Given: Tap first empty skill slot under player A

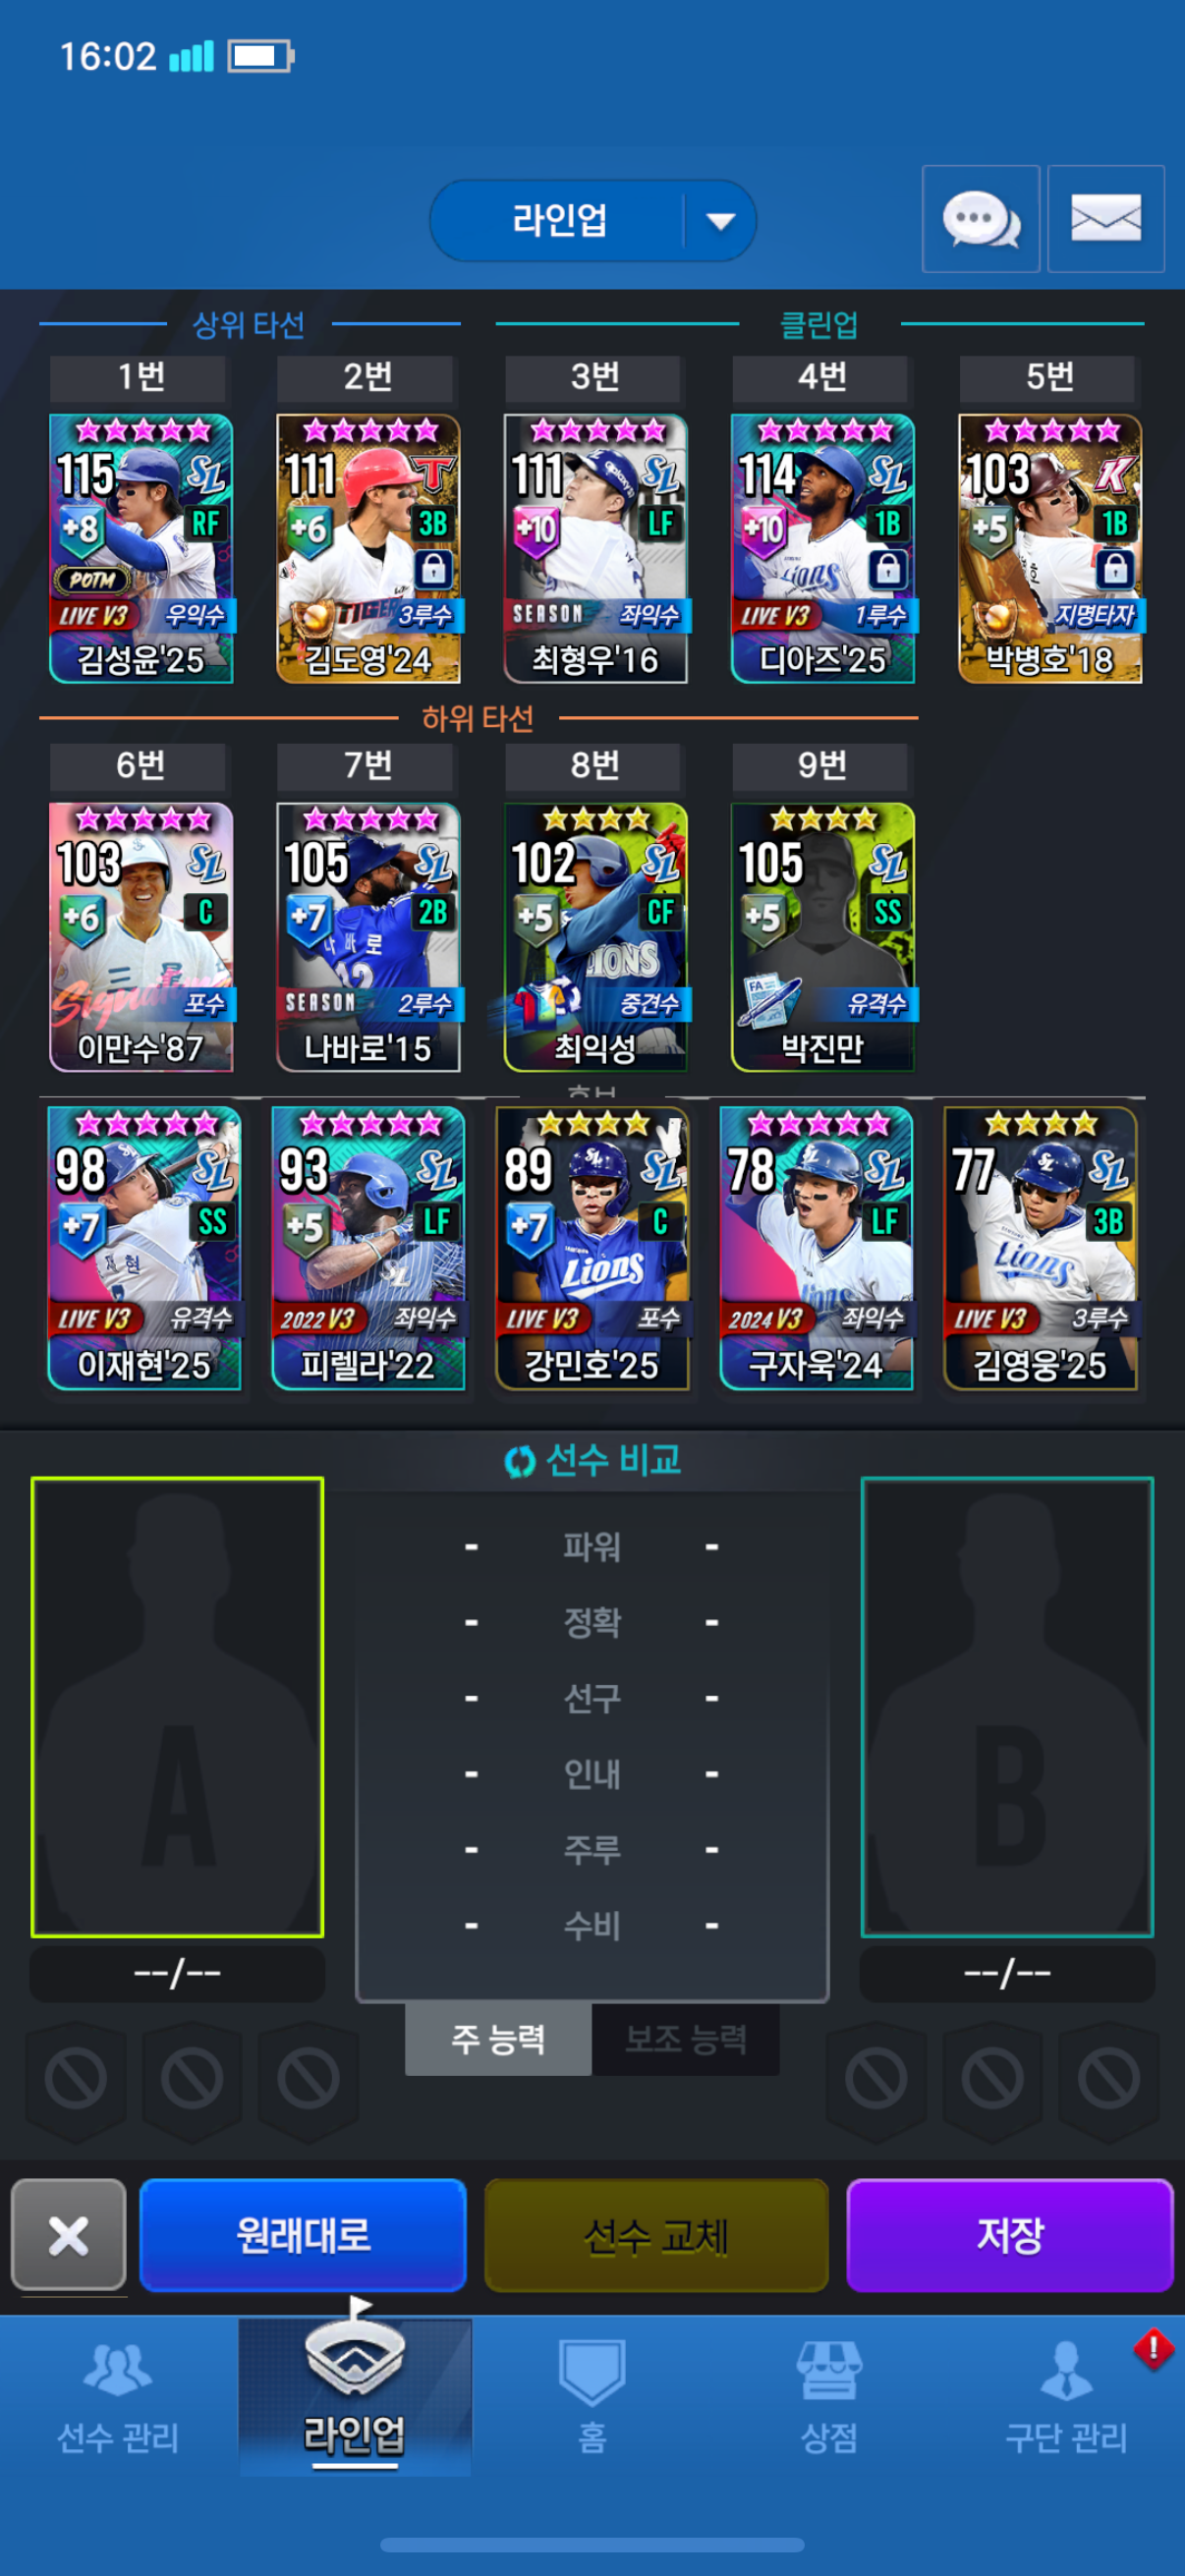Looking at the screenshot, I should 75,2079.
